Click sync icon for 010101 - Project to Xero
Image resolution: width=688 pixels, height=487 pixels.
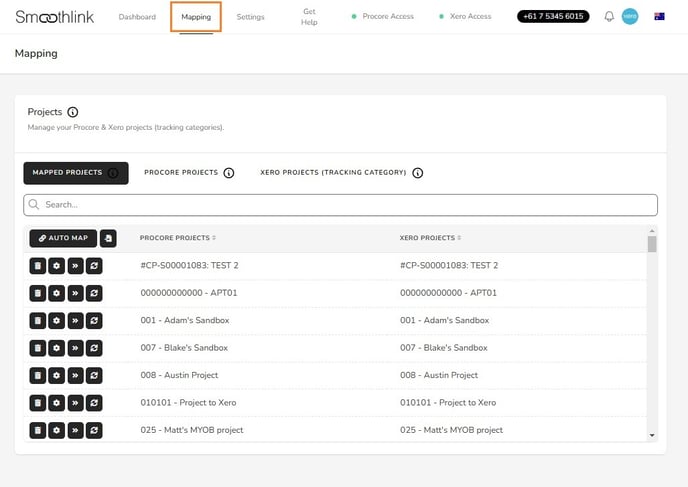pos(94,403)
